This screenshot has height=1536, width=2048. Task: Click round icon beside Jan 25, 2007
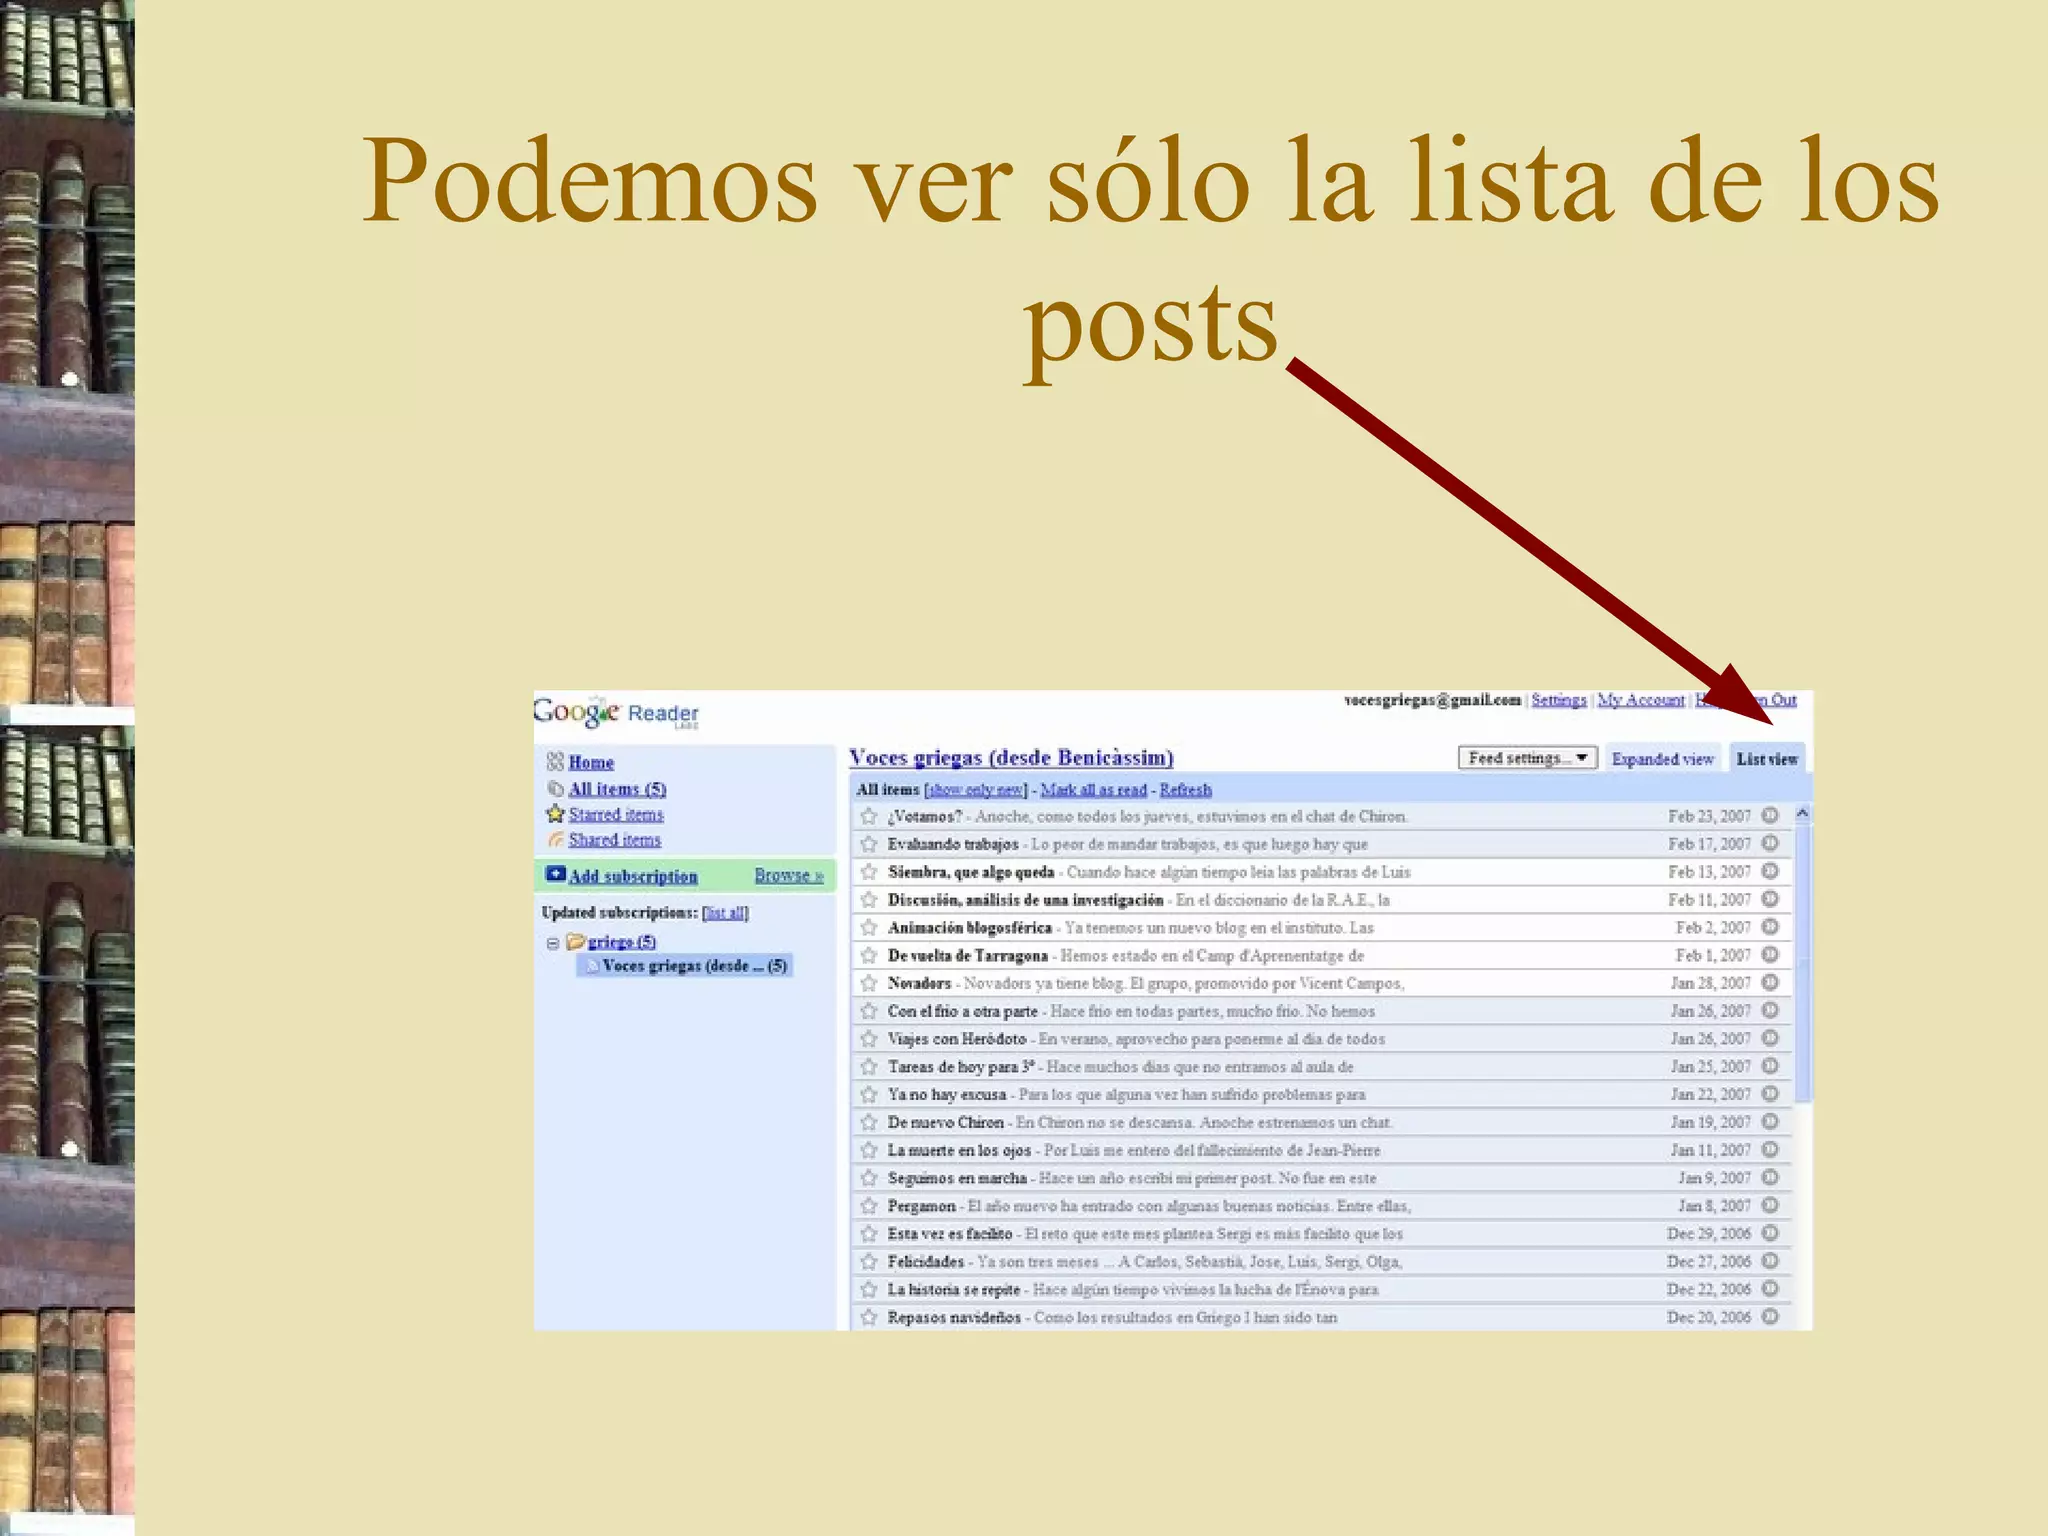1770,1066
